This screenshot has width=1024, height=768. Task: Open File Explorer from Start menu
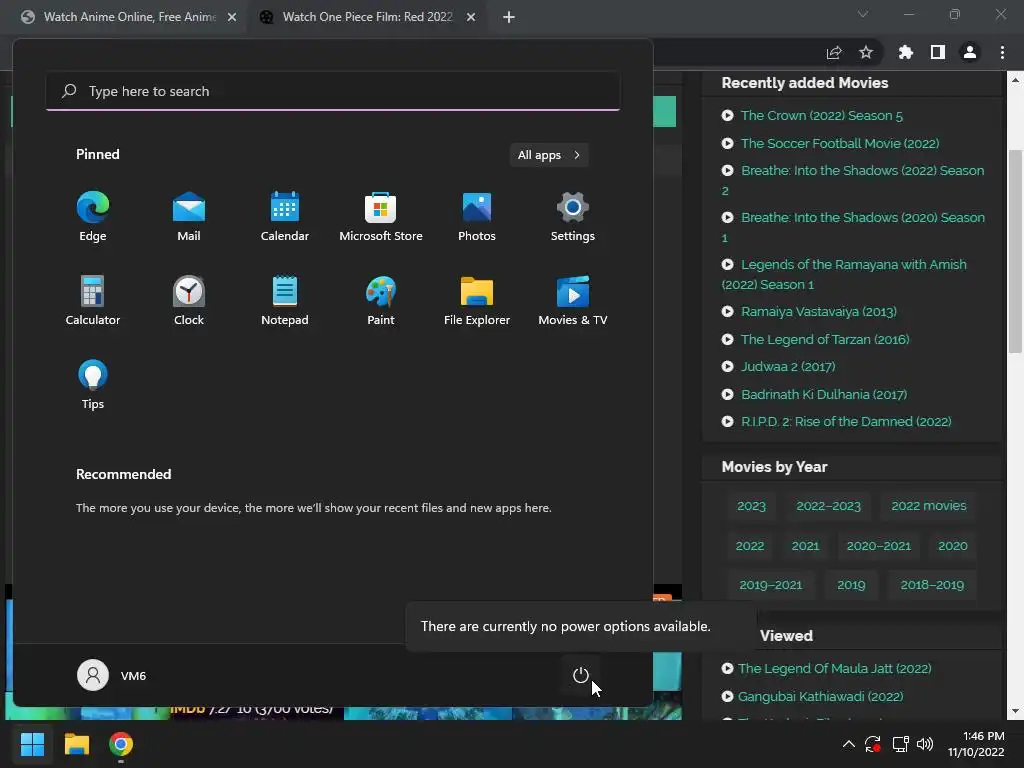point(477,300)
